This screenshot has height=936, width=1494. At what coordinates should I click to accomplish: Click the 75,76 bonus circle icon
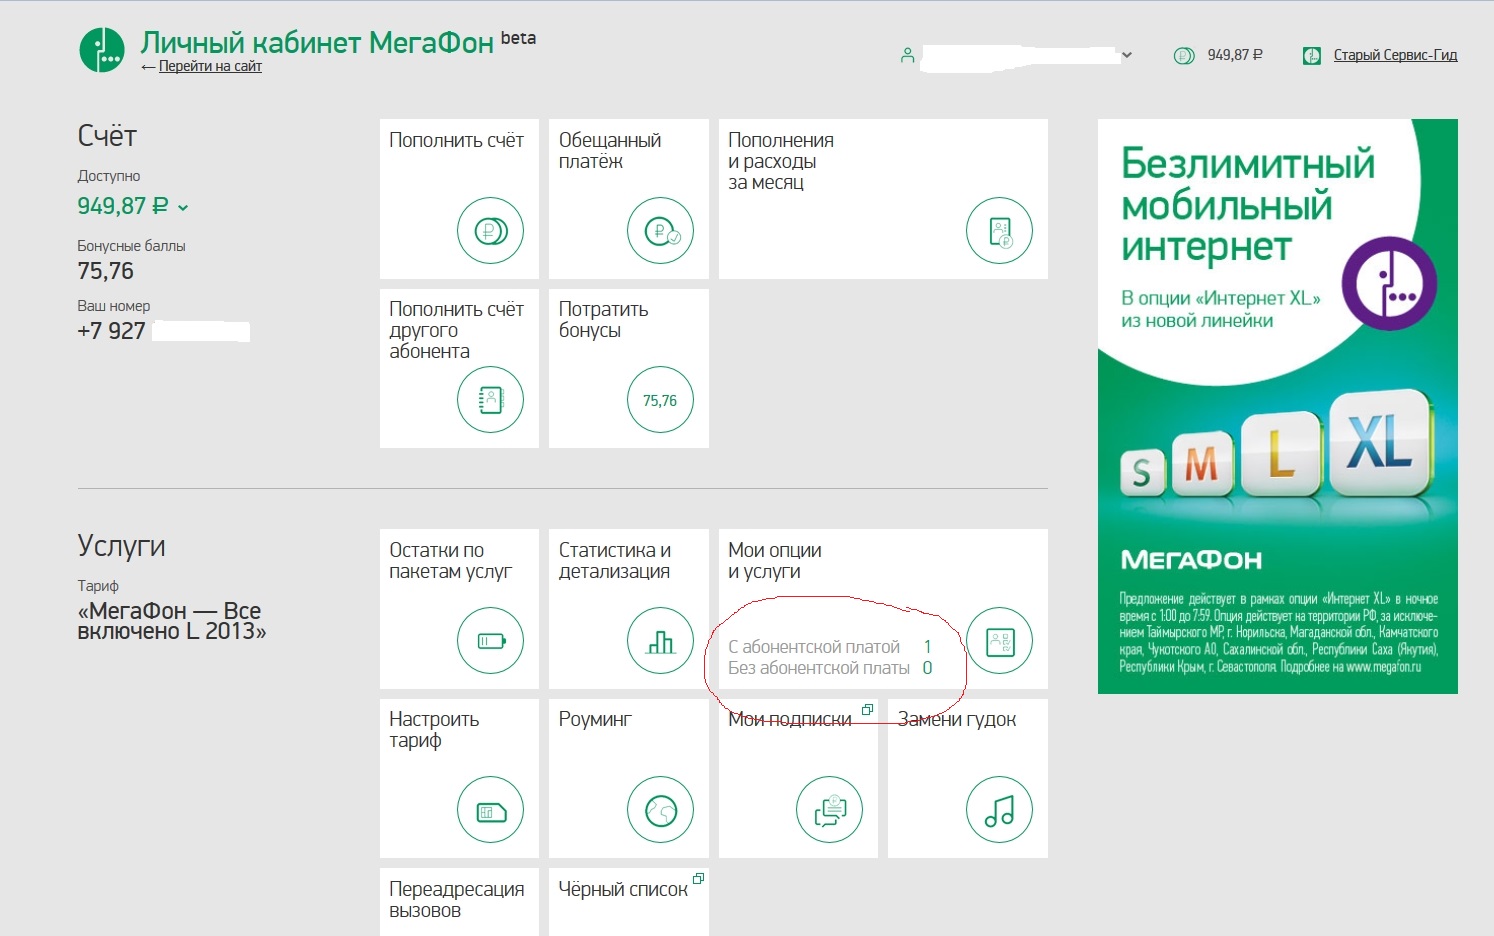pyautogui.click(x=660, y=400)
